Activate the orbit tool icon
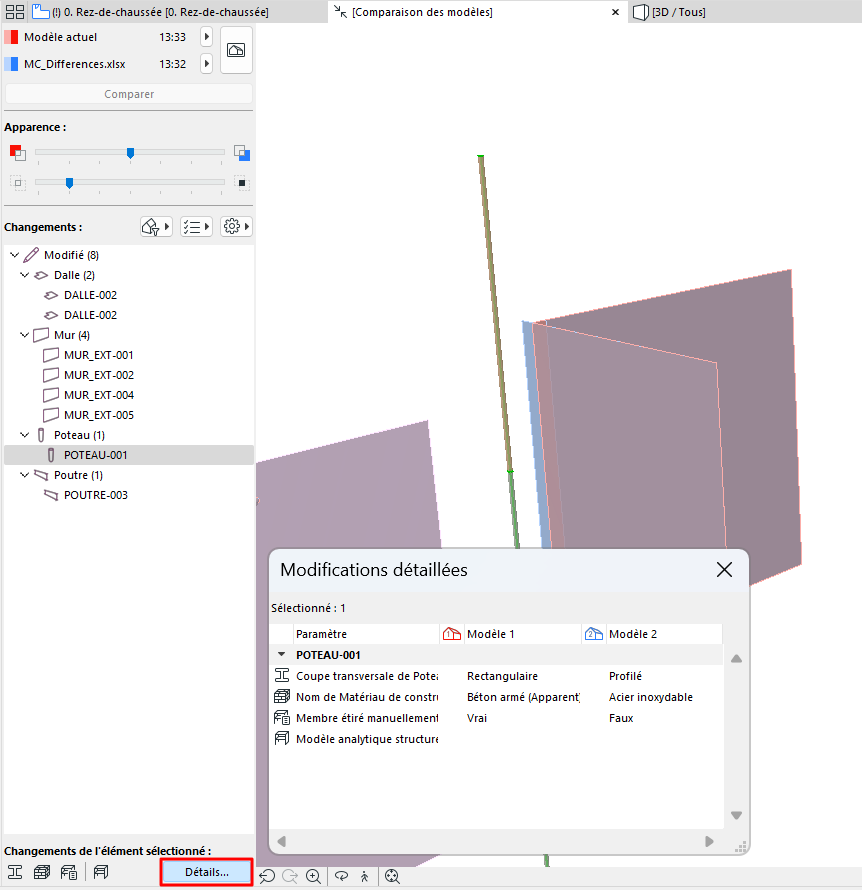The height and width of the screenshot is (890, 862). point(341,876)
